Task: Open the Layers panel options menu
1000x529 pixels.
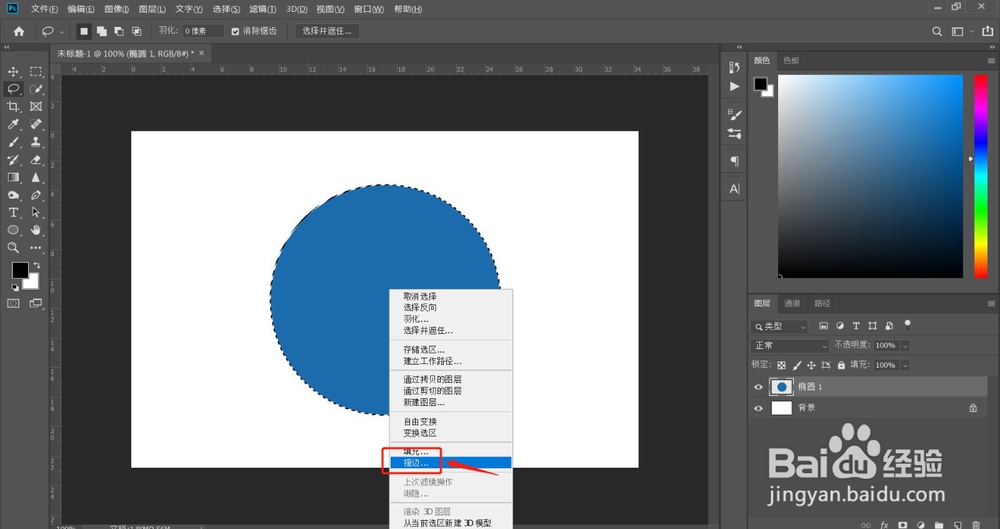Action: 990,303
